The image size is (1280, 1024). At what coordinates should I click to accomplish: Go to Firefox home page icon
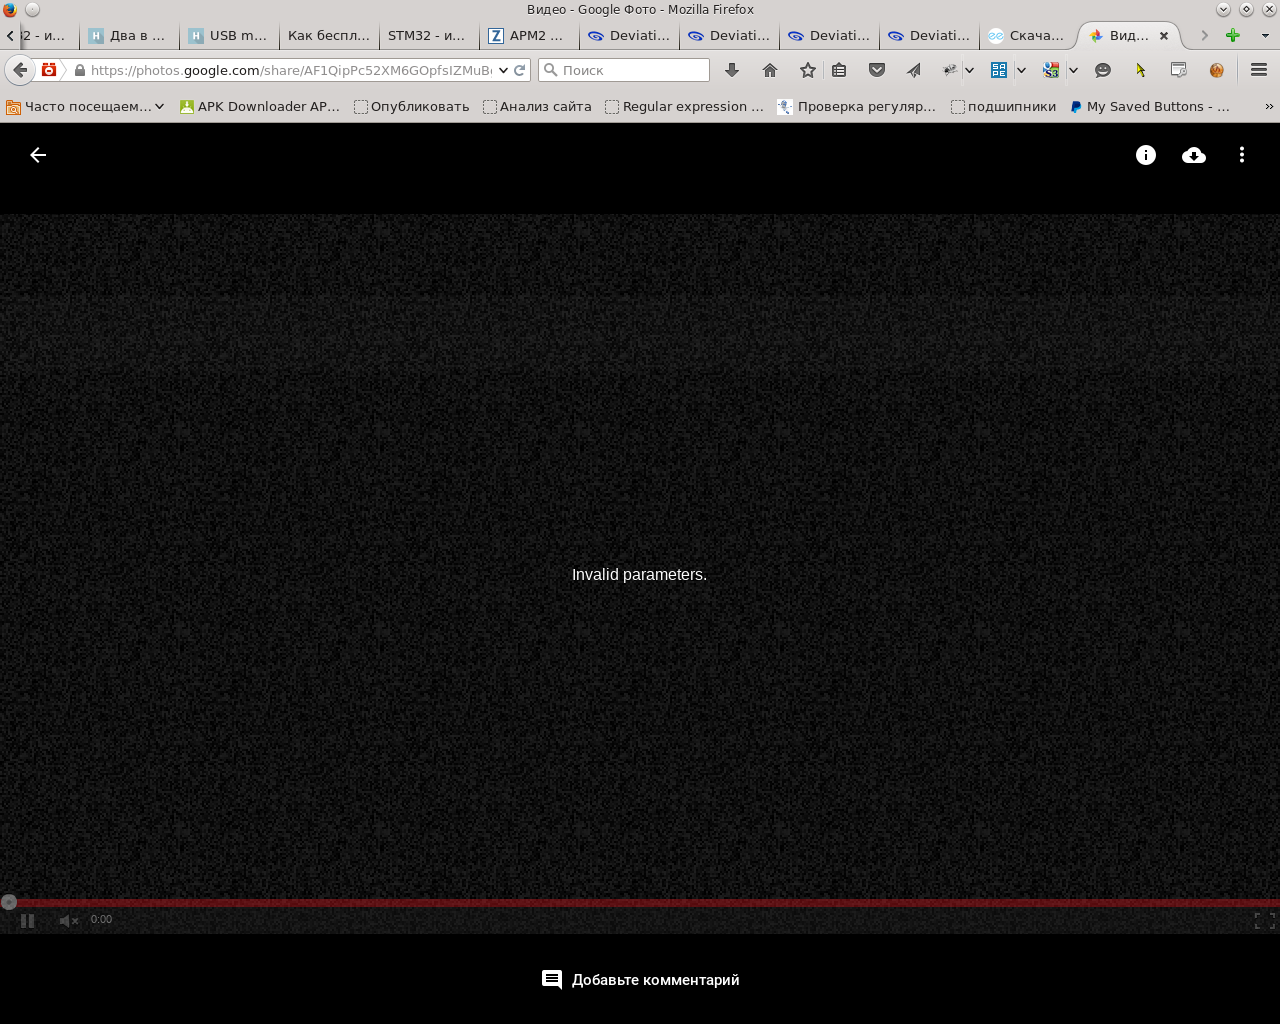pos(770,70)
